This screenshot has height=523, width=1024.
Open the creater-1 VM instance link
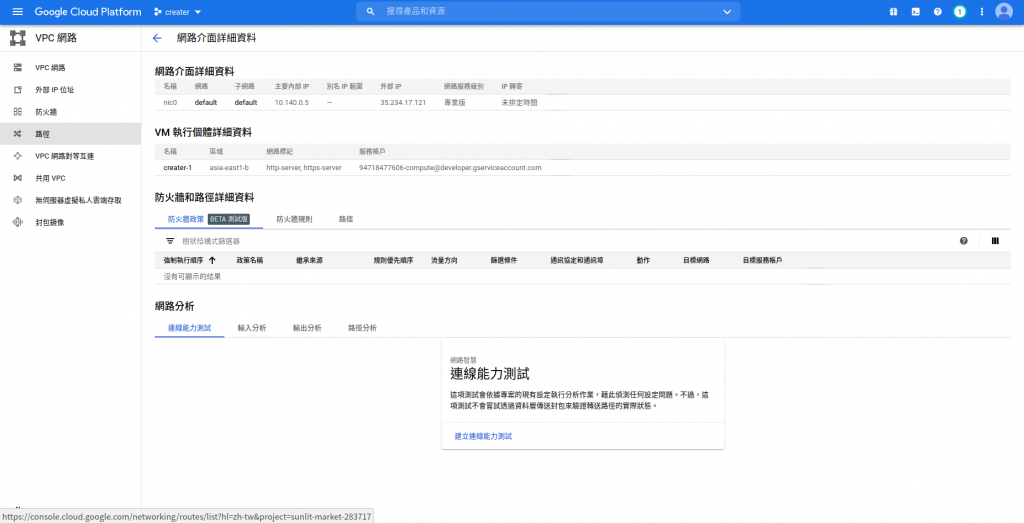[178, 168]
